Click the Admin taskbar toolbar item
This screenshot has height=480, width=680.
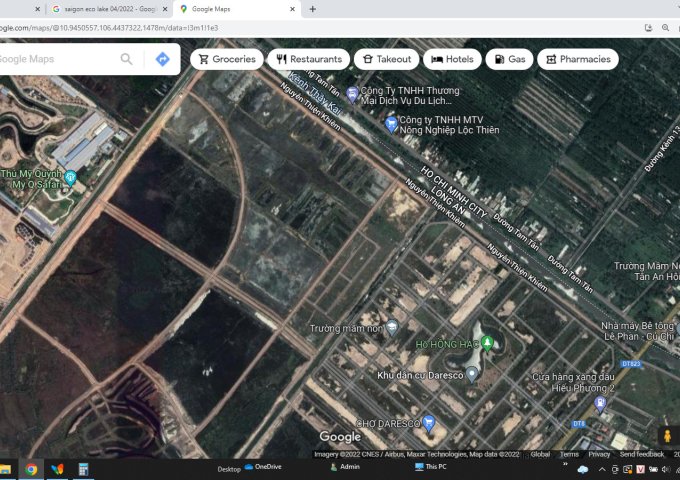click(x=345, y=467)
